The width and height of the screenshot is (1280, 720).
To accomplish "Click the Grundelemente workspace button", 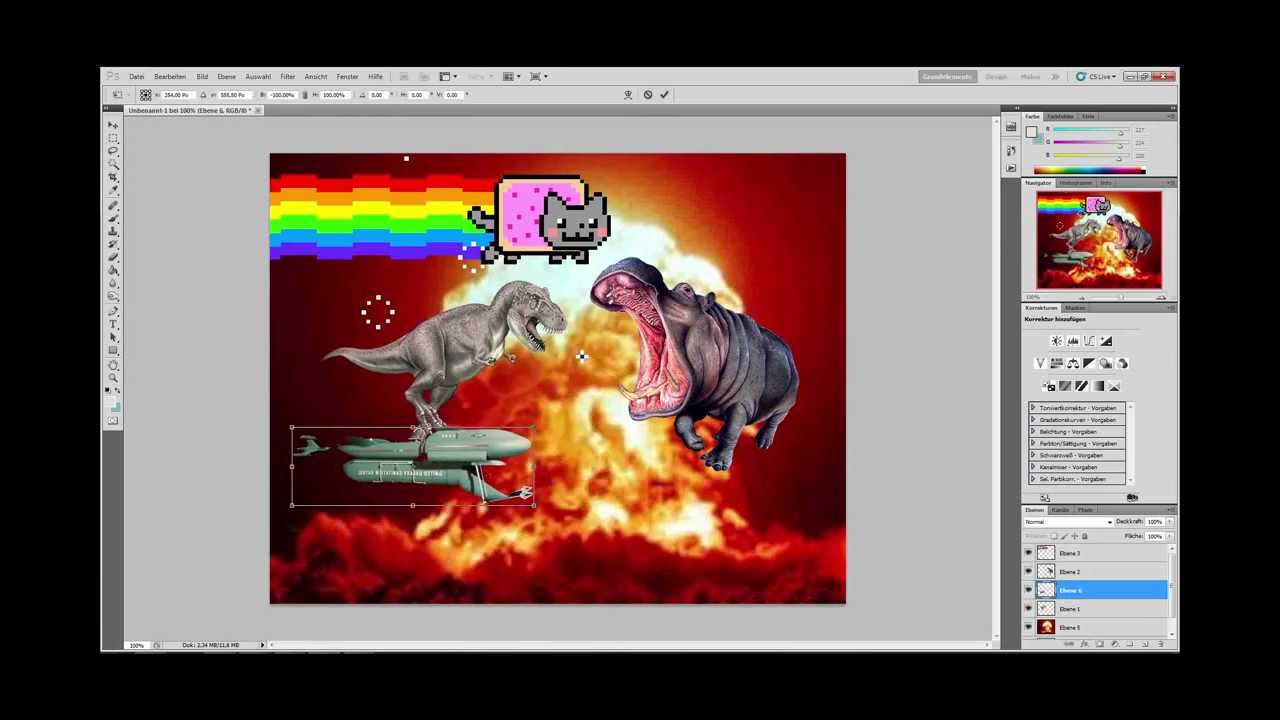I will click(x=947, y=77).
